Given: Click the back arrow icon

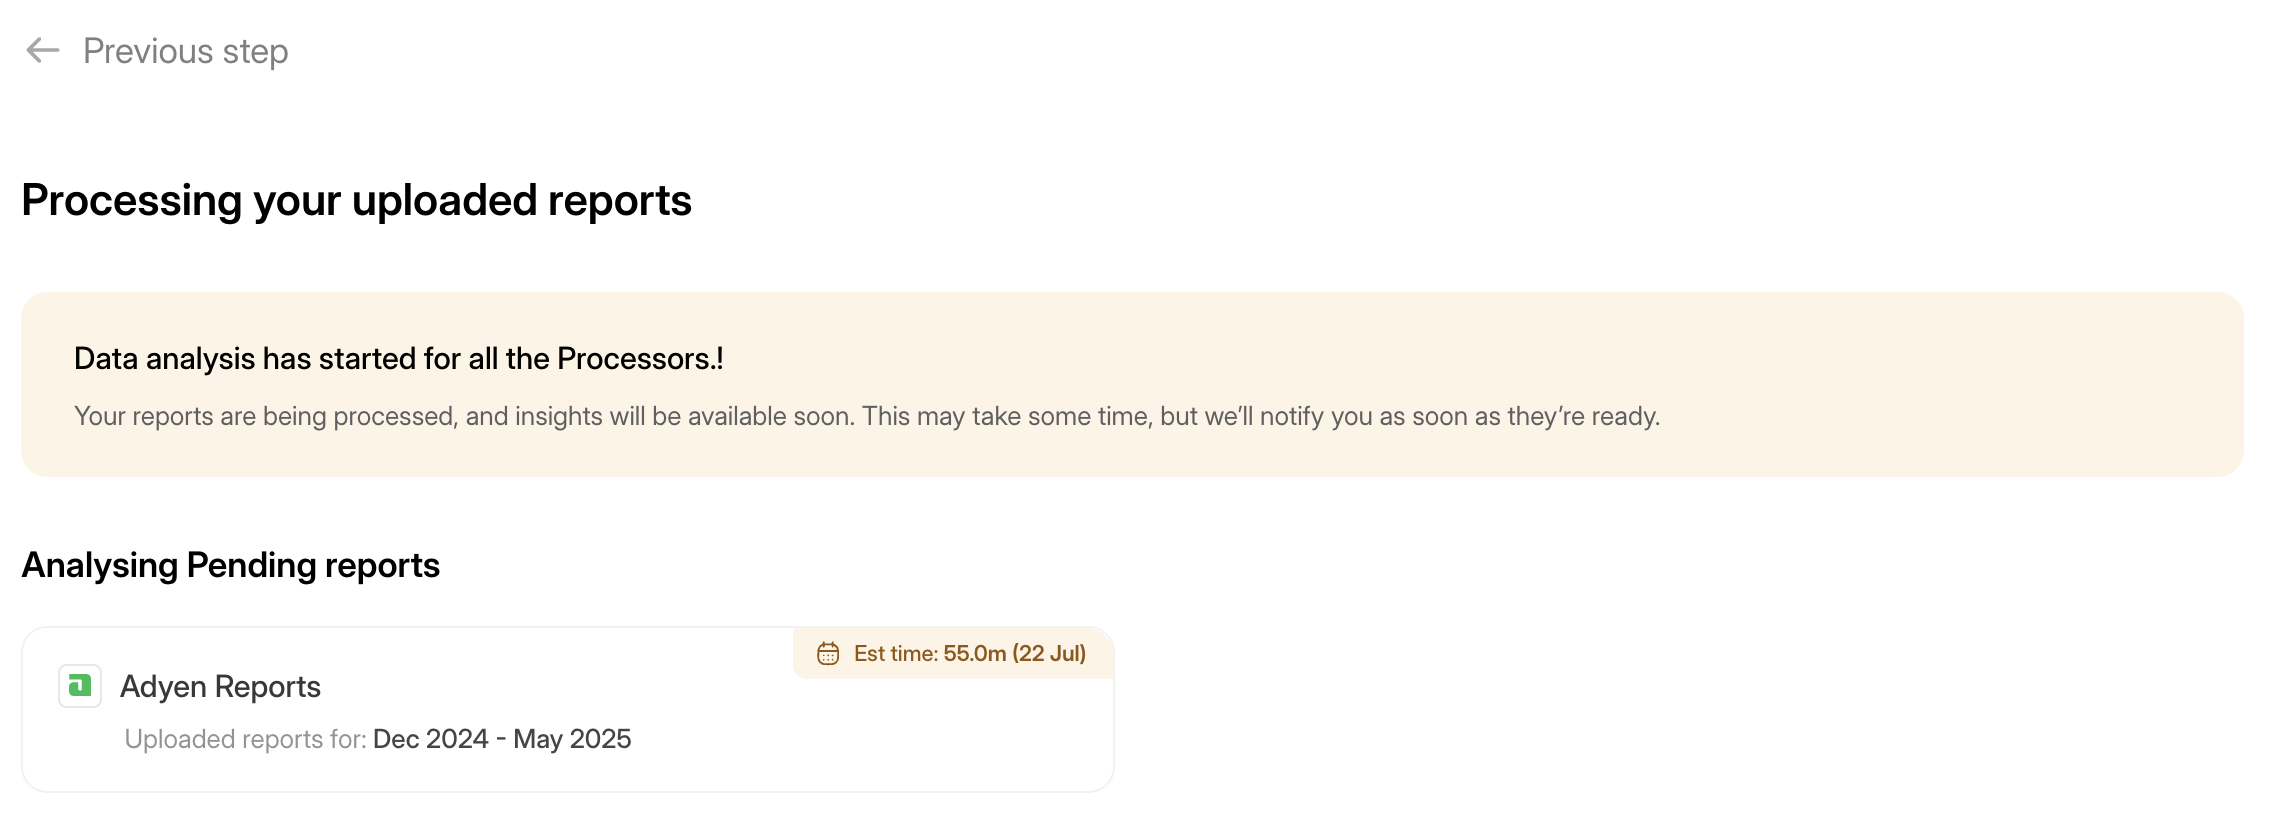Looking at the screenshot, I should tap(42, 50).
